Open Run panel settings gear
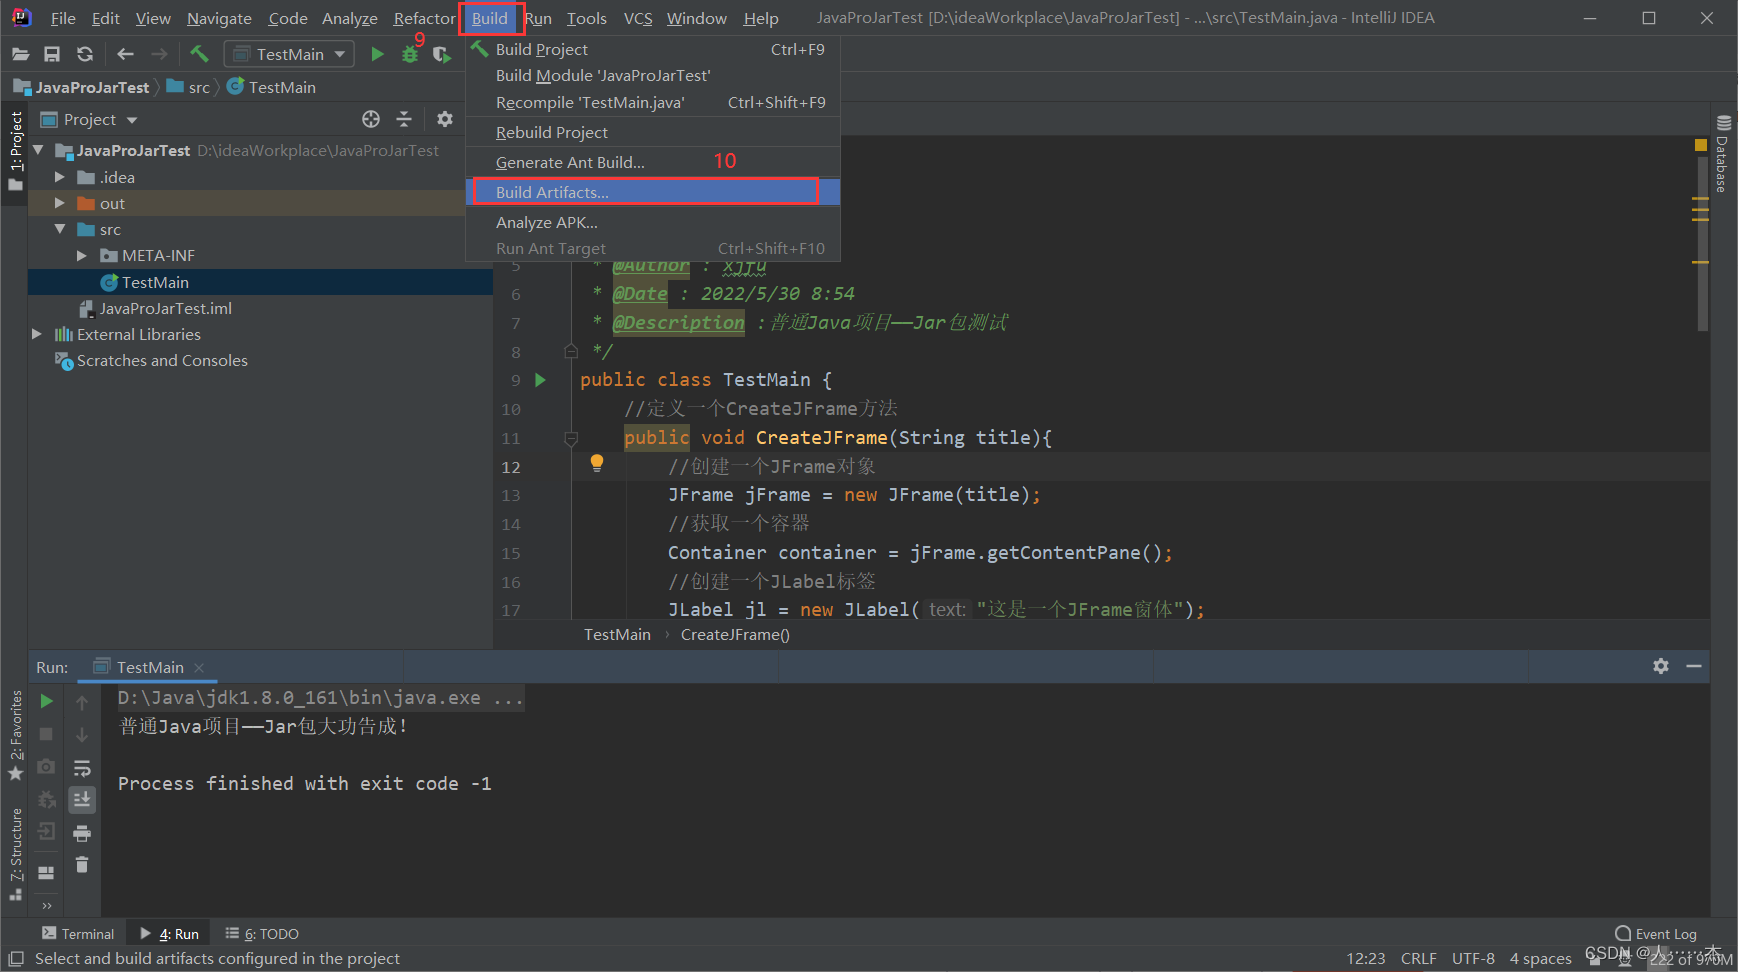 click(x=1661, y=666)
